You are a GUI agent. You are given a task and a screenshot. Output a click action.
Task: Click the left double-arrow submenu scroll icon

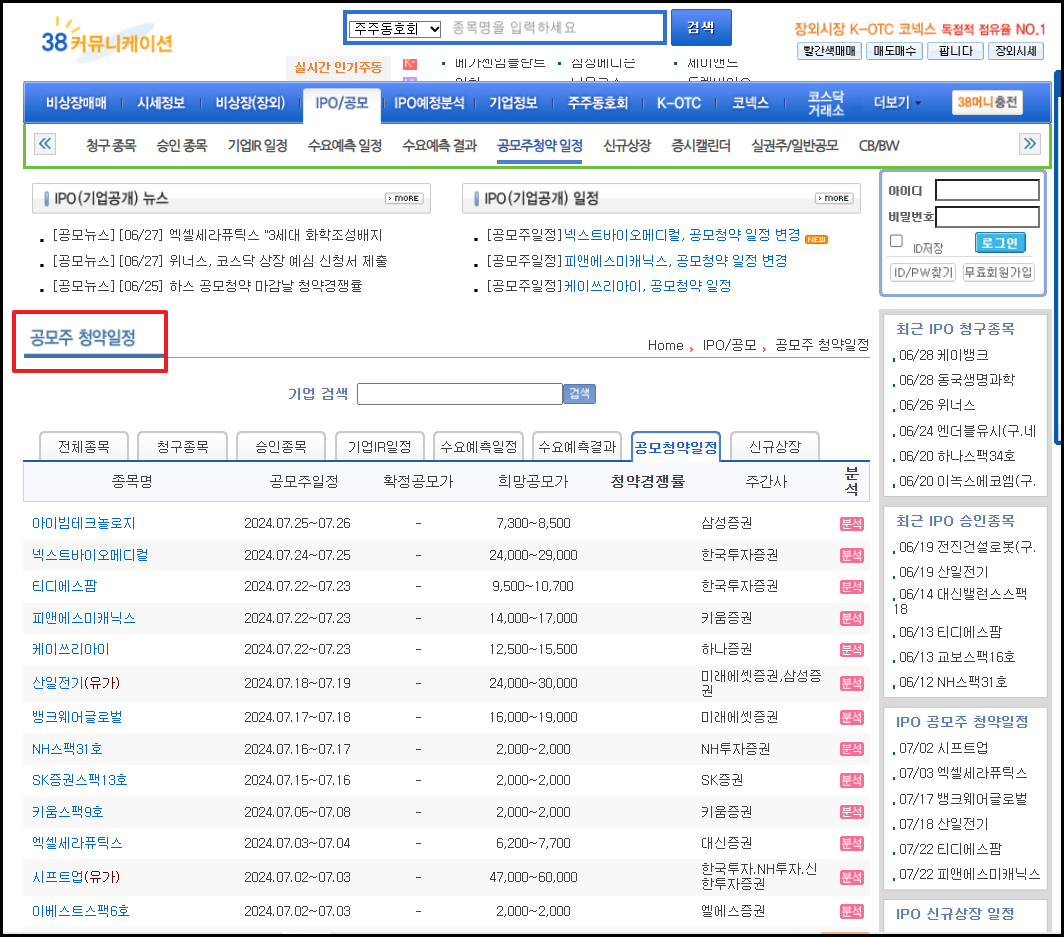45,144
